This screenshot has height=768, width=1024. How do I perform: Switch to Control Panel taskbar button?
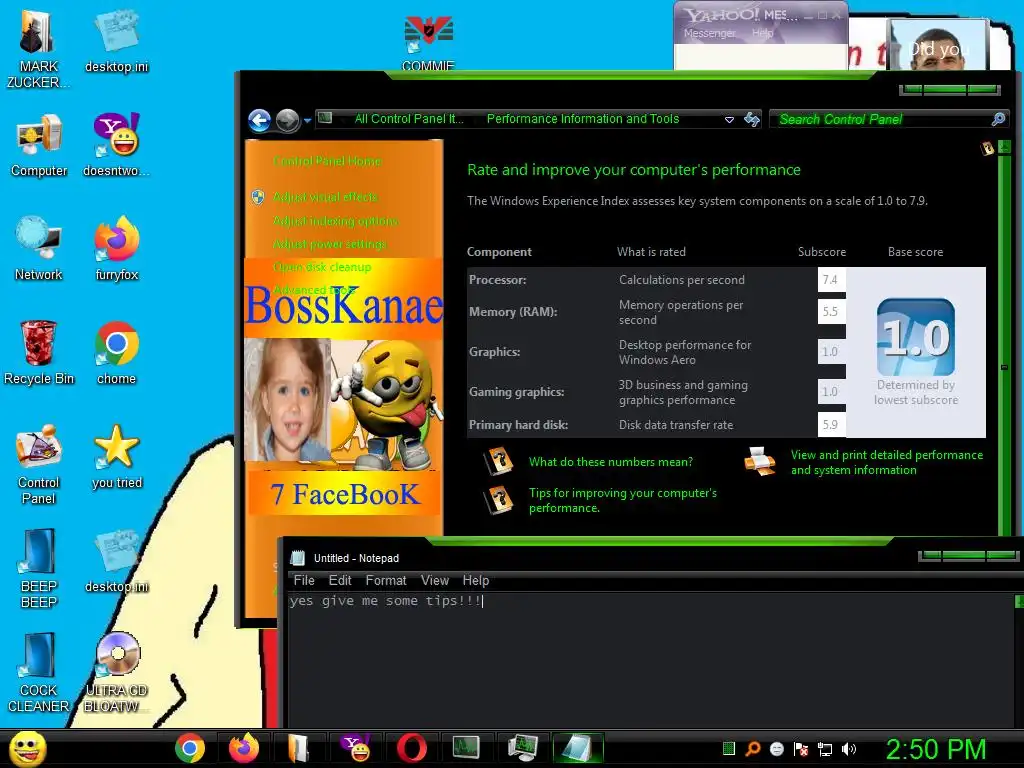click(x=522, y=748)
